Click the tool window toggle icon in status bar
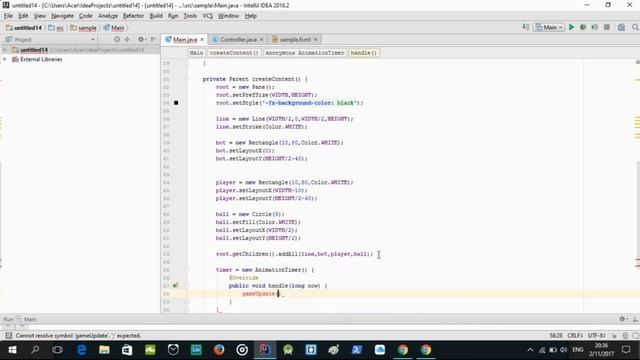The height and width of the screenshot is (360, 640). point(8,336)
